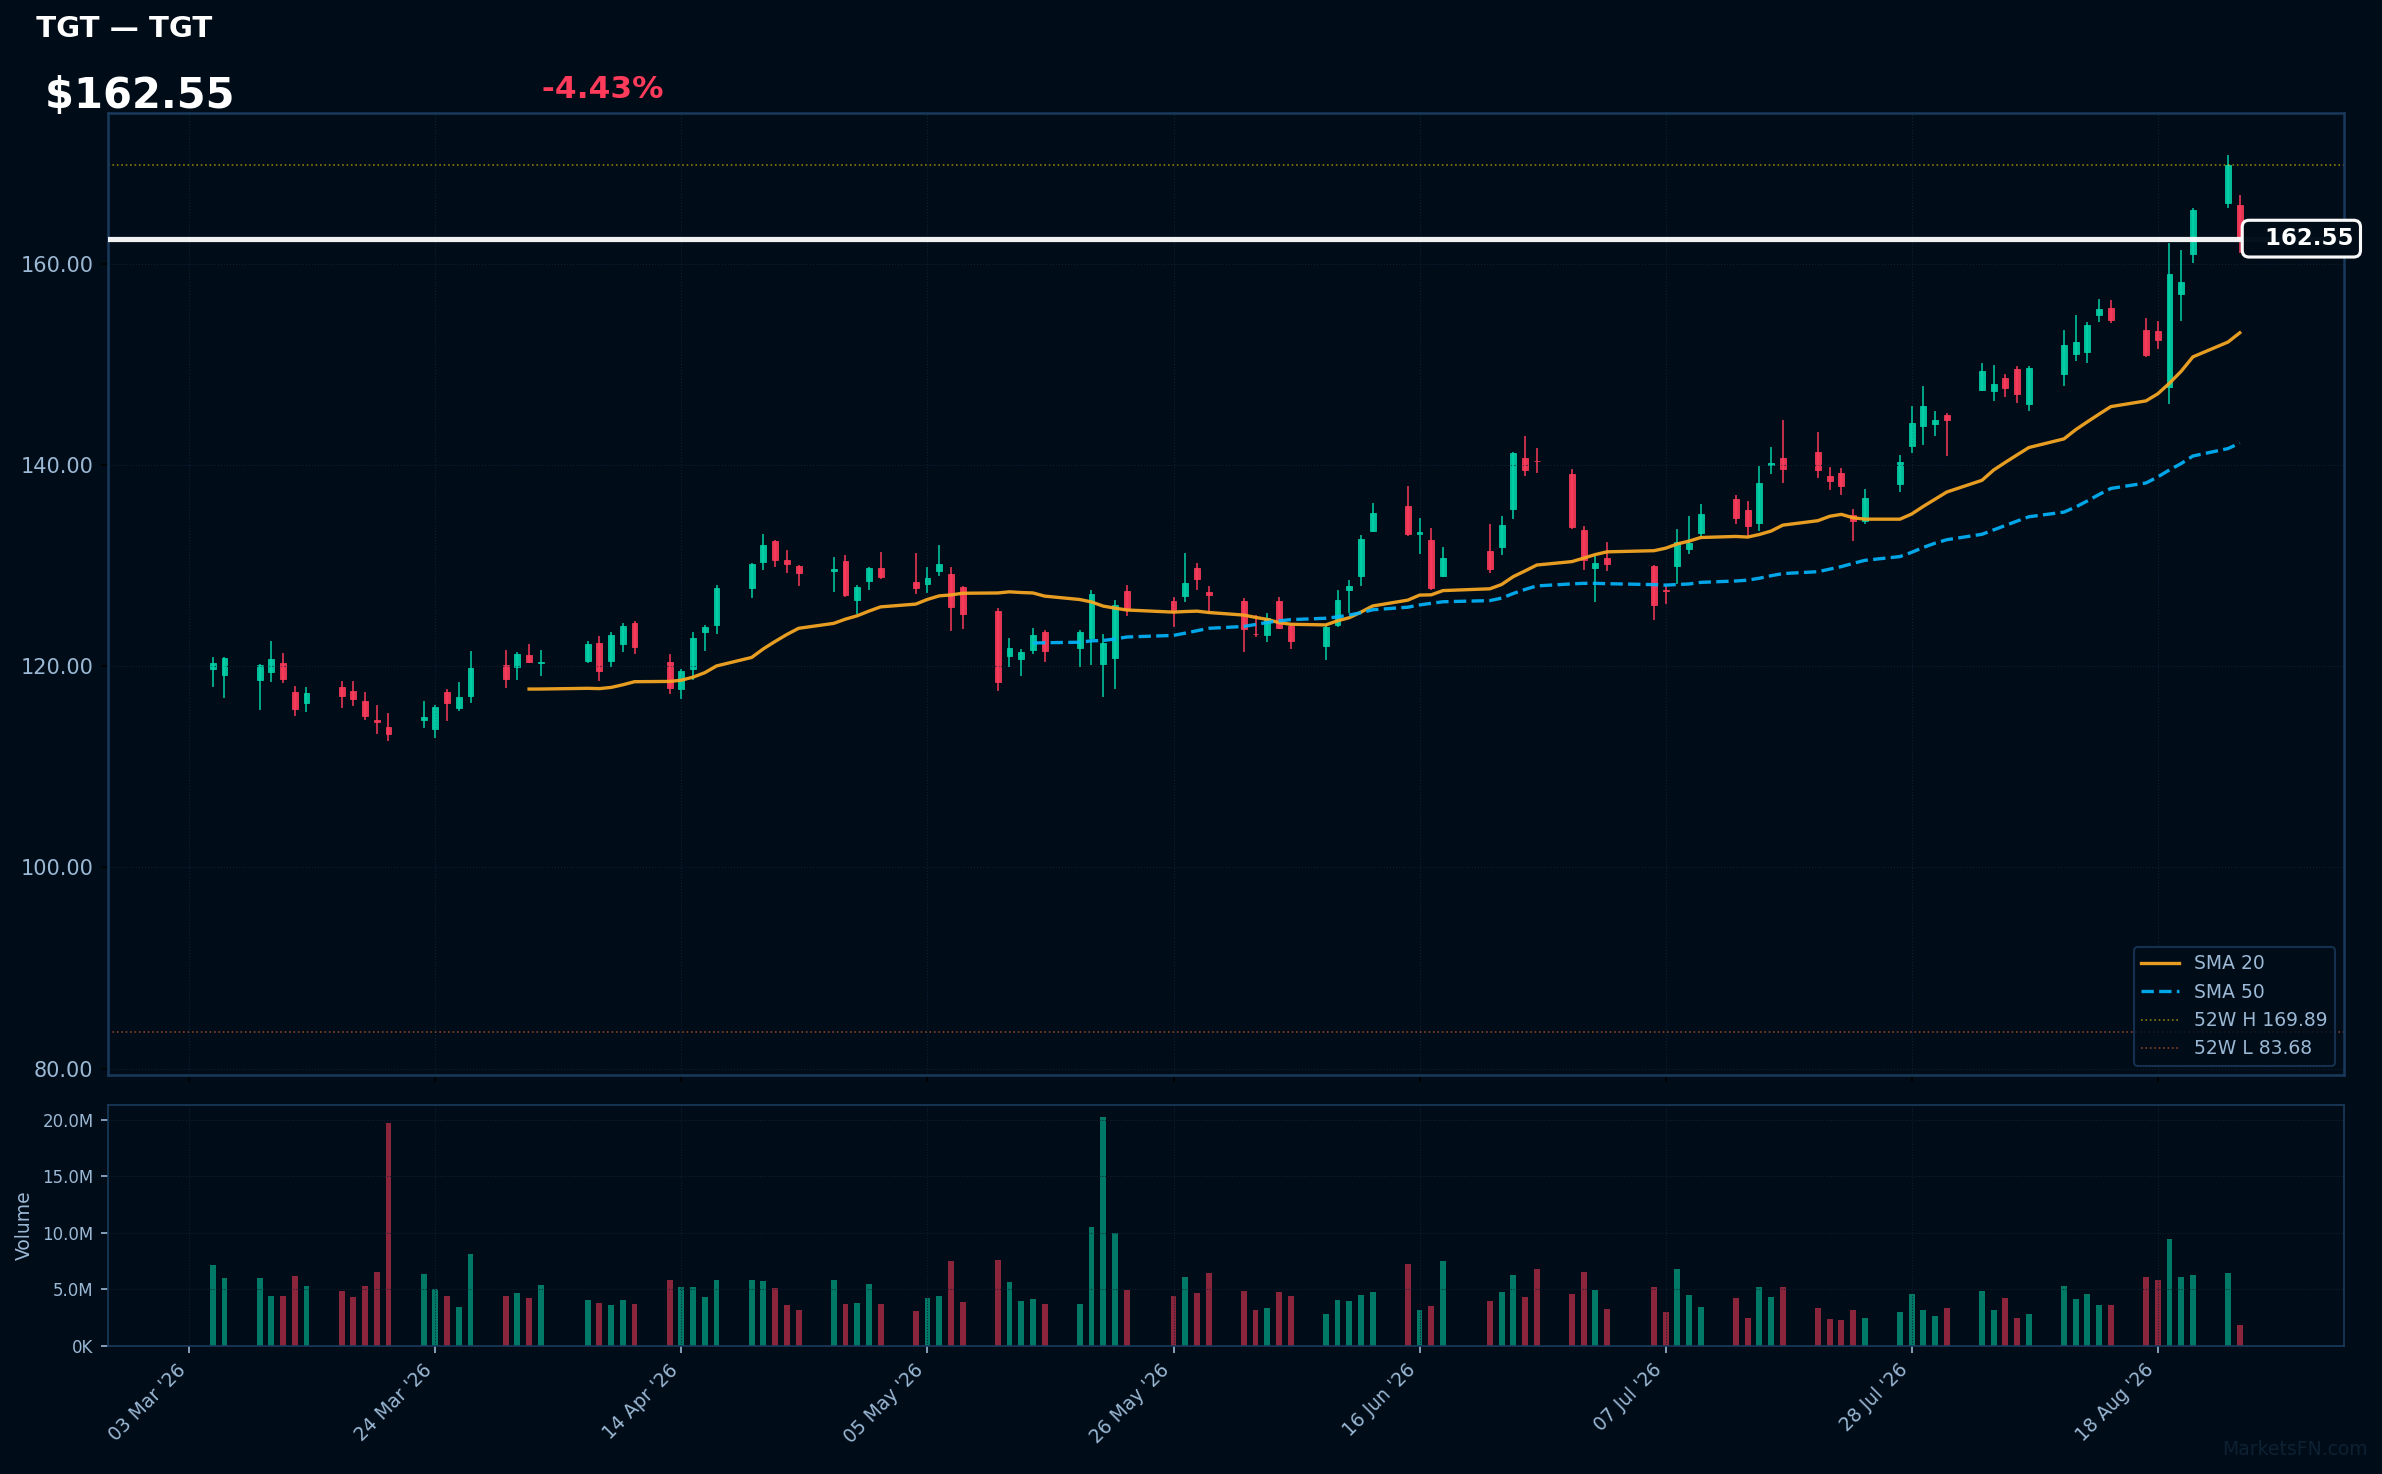2382x1474 pixels.
Task: Select the 05 May '26 date label
Action: 883,1401
